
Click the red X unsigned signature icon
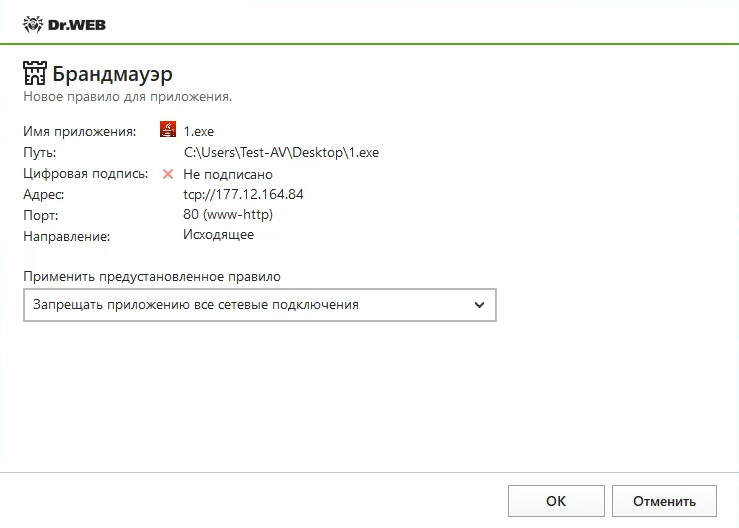coord(168,174)
